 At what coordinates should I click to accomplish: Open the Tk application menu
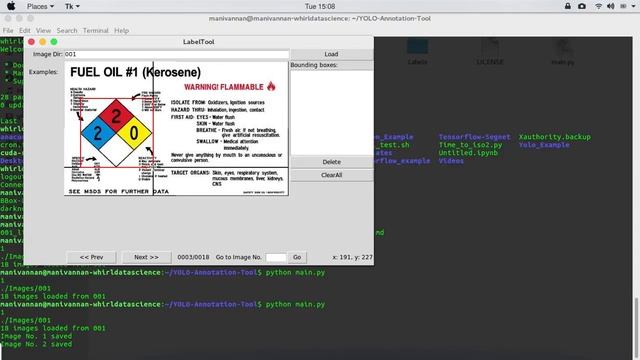72,7
